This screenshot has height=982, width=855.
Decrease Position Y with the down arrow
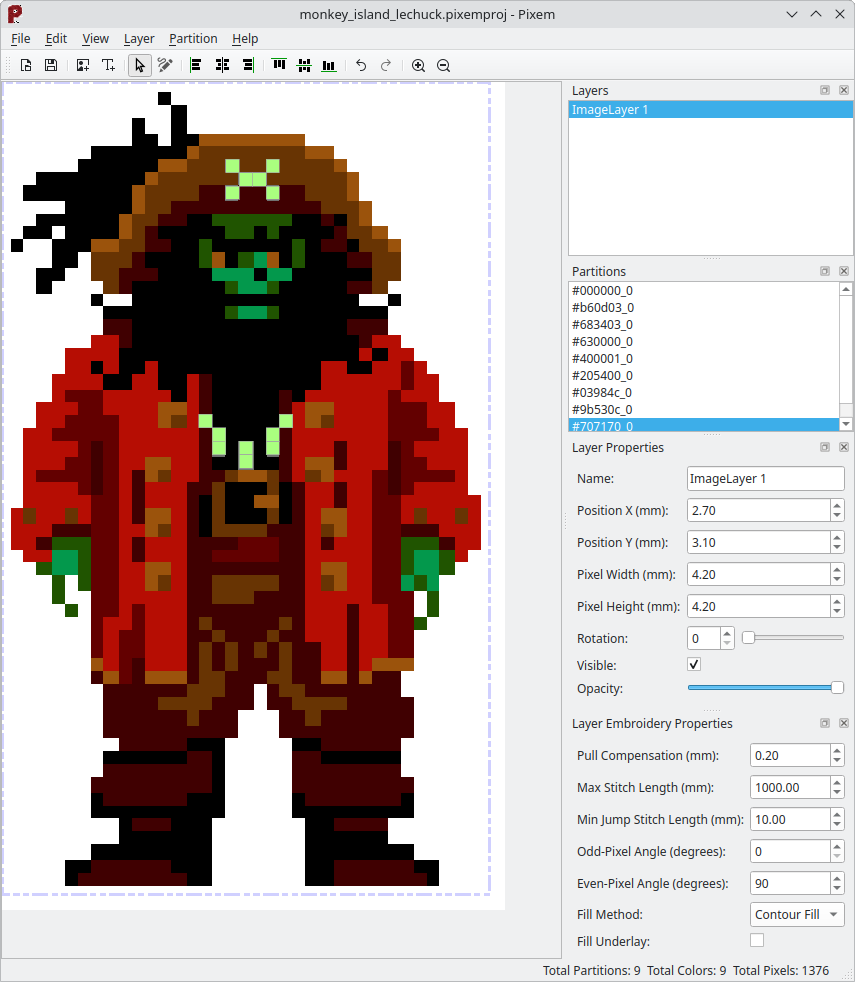point(837,548)
